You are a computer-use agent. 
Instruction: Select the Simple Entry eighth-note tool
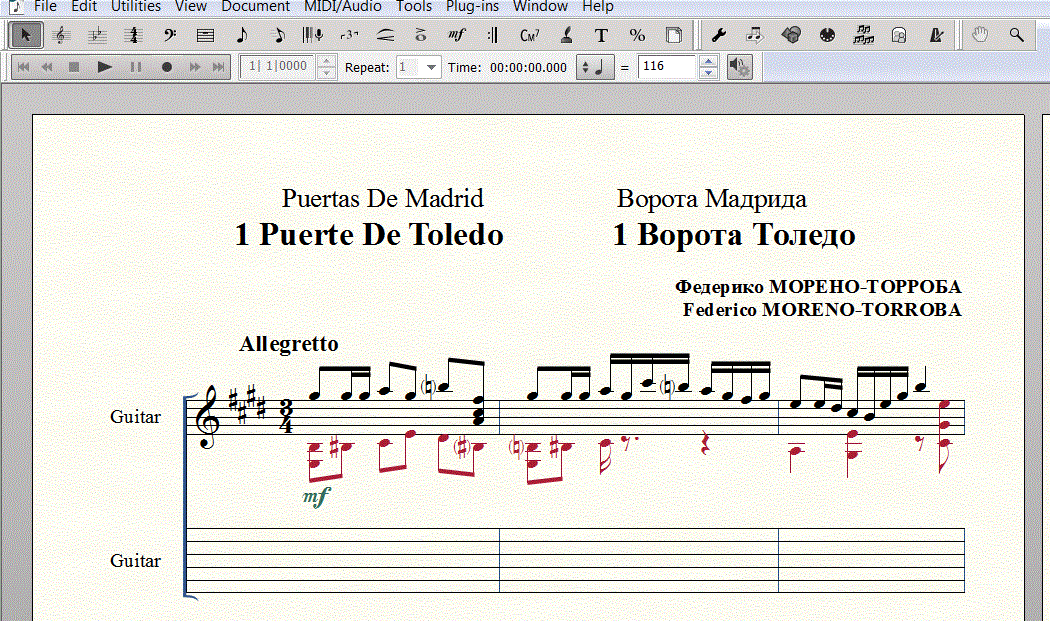242,35
